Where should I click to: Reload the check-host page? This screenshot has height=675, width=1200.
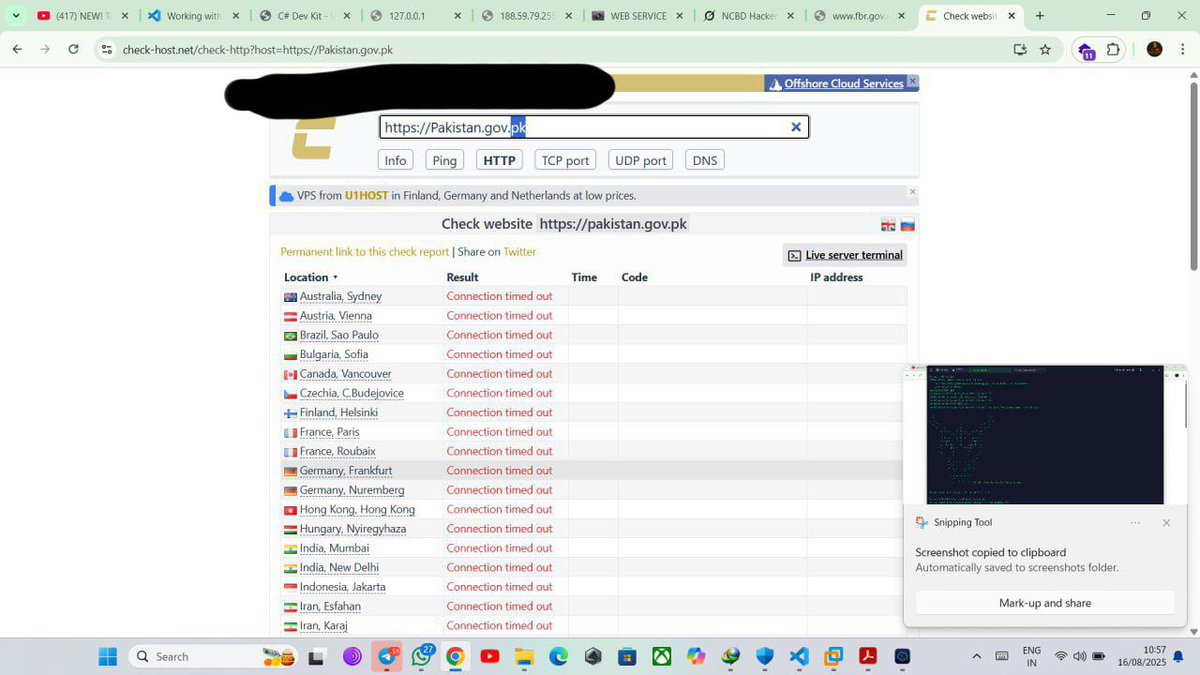pyautogui.click(x=73, y=49)
